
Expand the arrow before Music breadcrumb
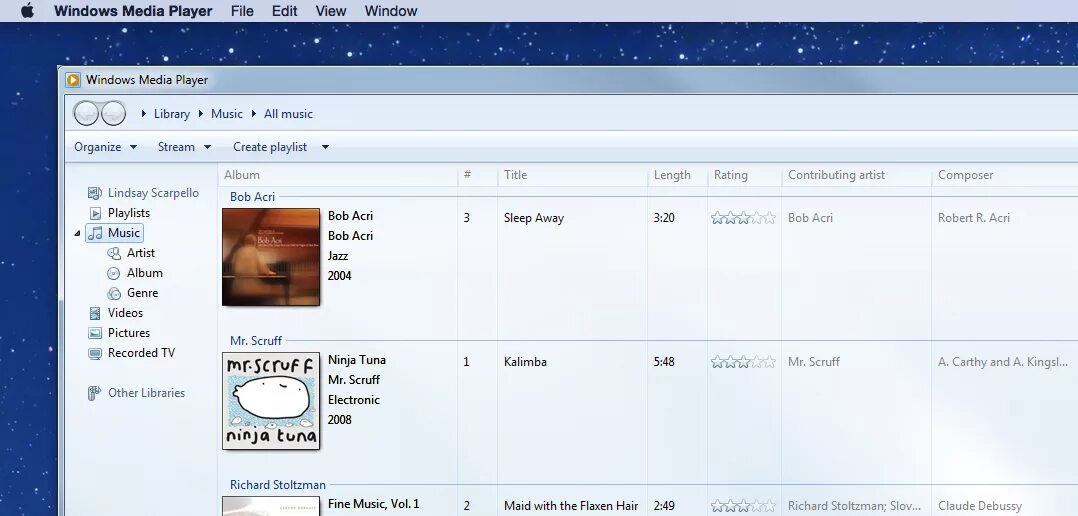(x=201, y=114)
